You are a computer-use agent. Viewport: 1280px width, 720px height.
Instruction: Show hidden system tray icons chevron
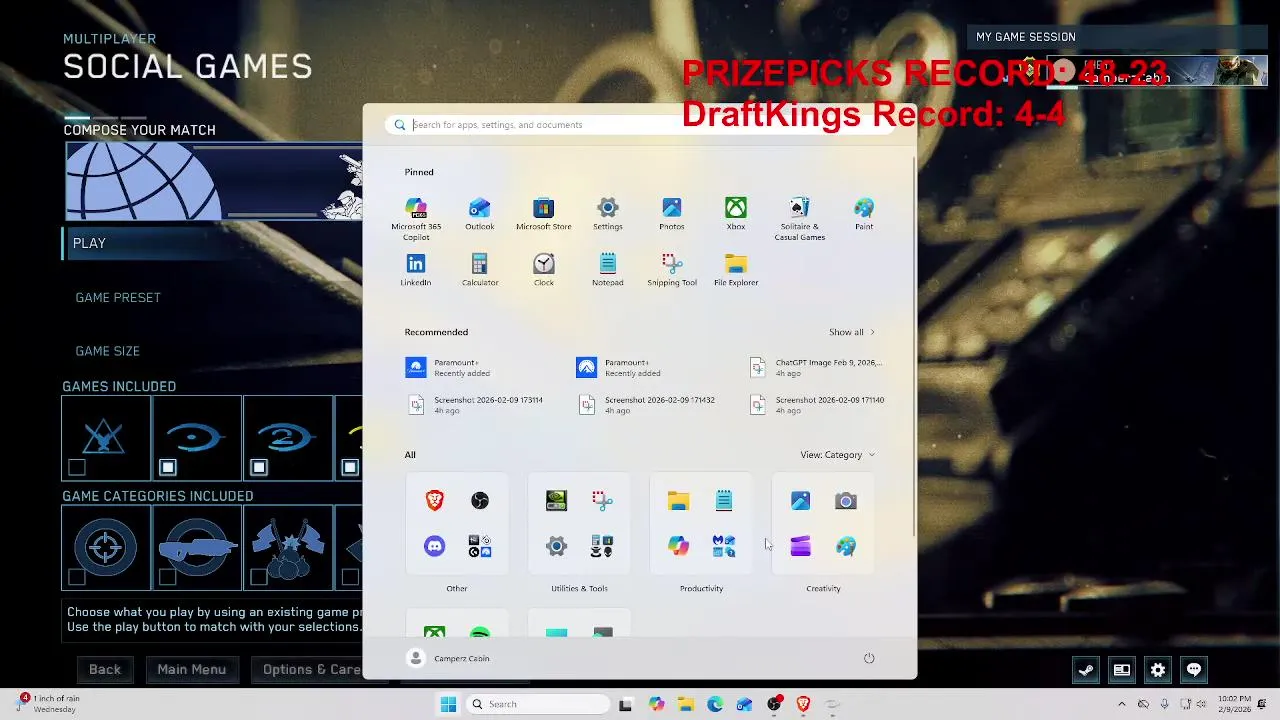(x=1121, y=704)
